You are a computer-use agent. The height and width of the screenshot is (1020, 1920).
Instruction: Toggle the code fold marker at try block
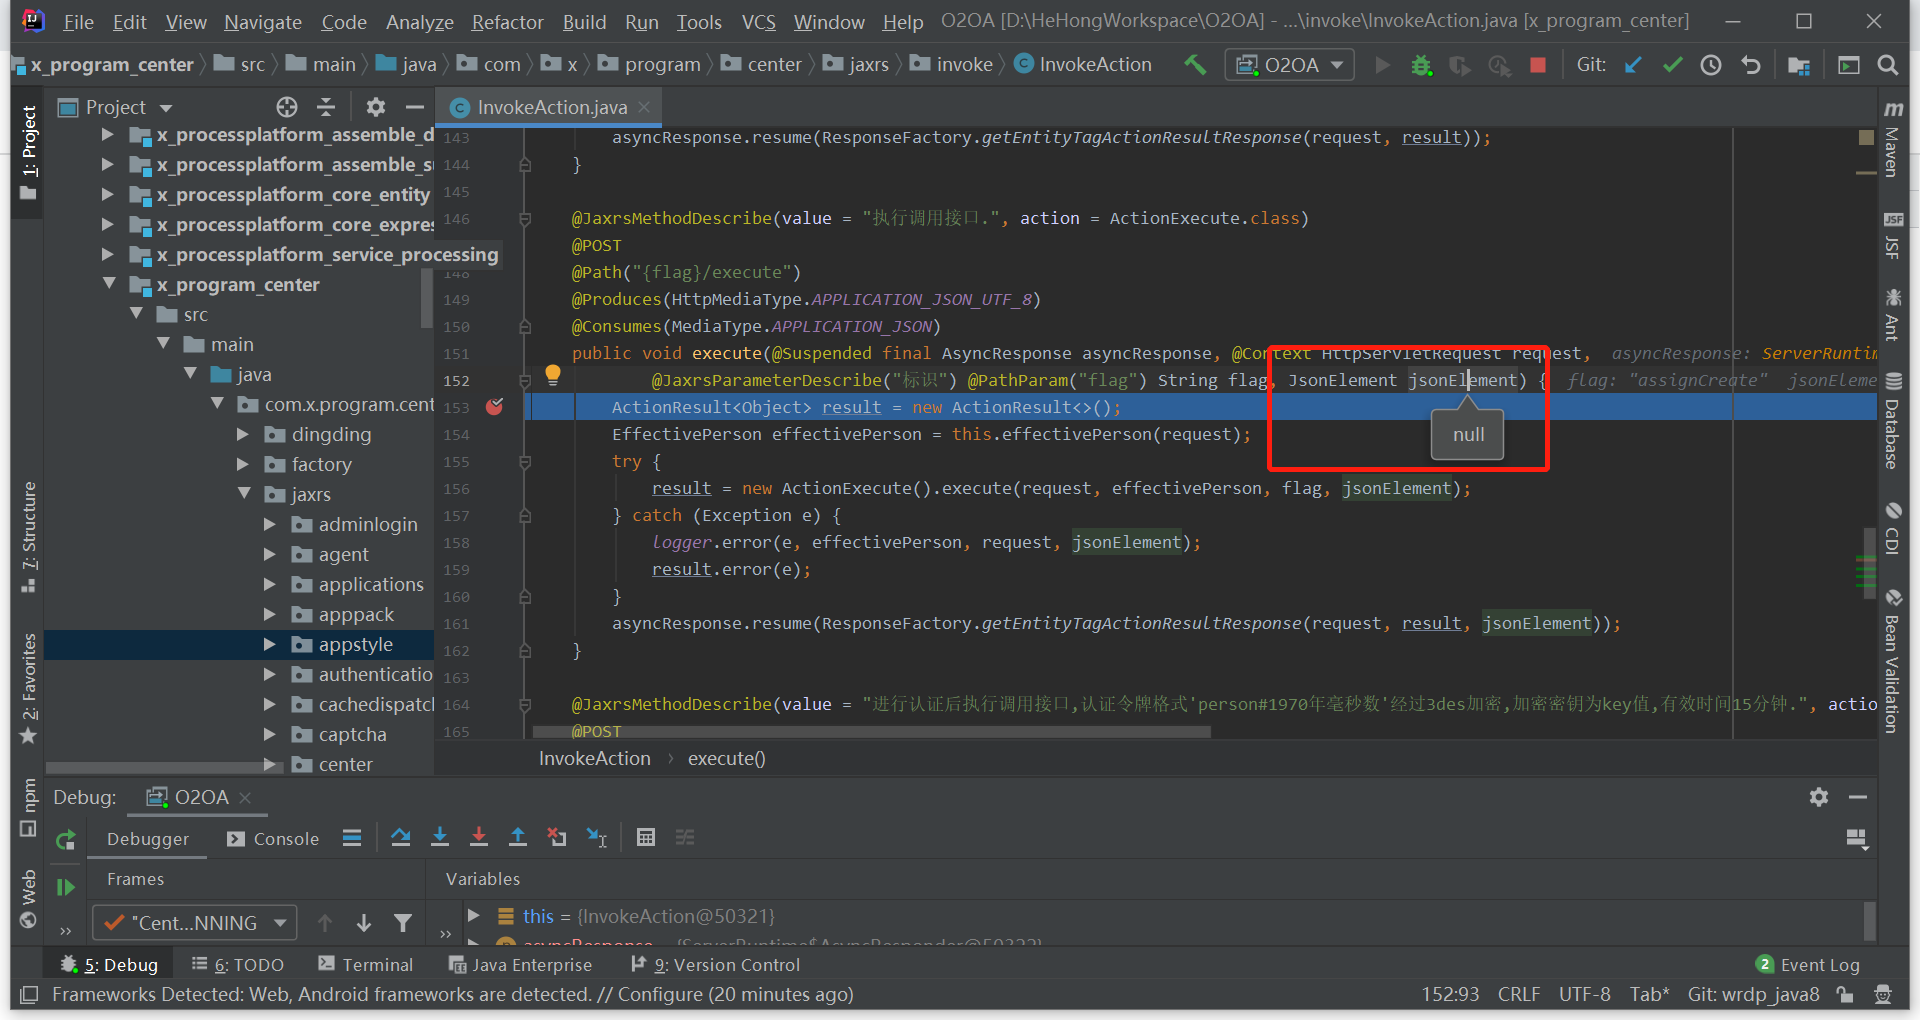(525, 462)
